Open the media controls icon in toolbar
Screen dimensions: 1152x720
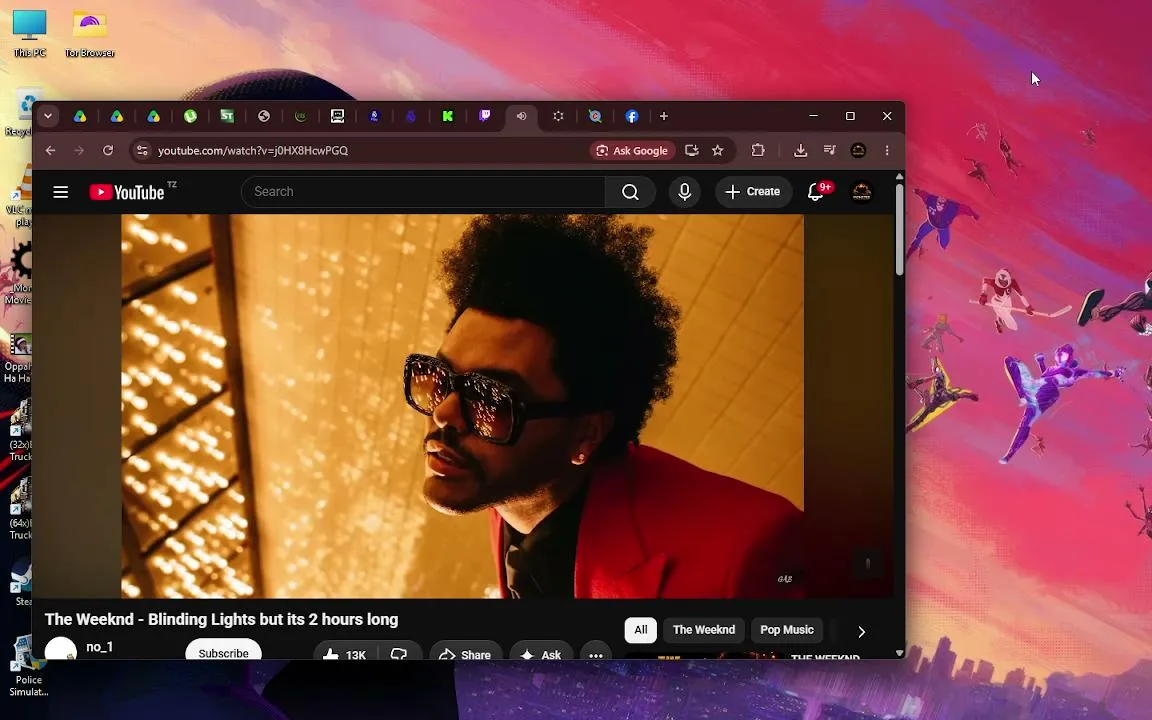click(x=829, y=151)
